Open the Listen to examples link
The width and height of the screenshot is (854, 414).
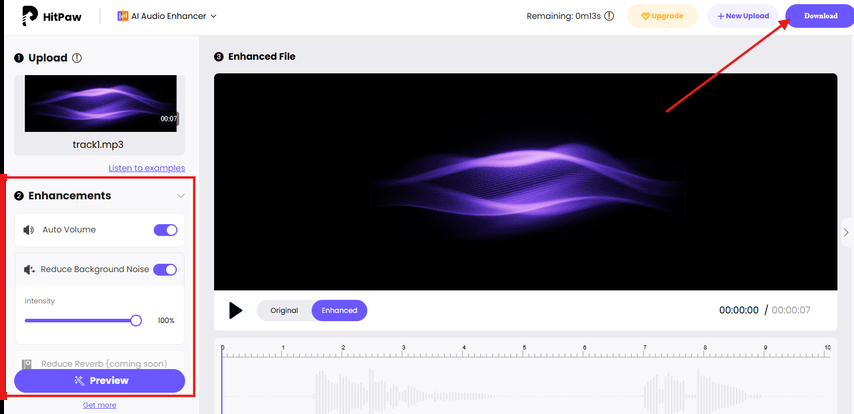click(x=147, y=168)
